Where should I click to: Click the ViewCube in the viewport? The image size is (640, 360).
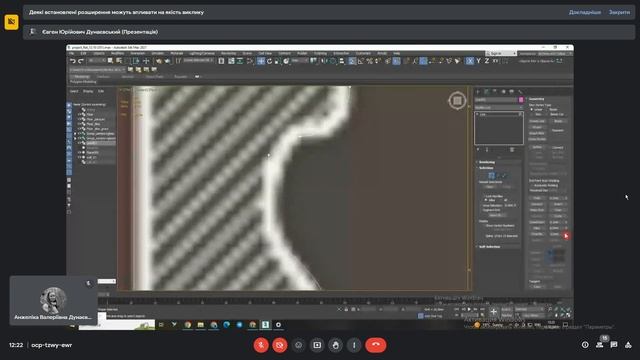coord(457,100)
